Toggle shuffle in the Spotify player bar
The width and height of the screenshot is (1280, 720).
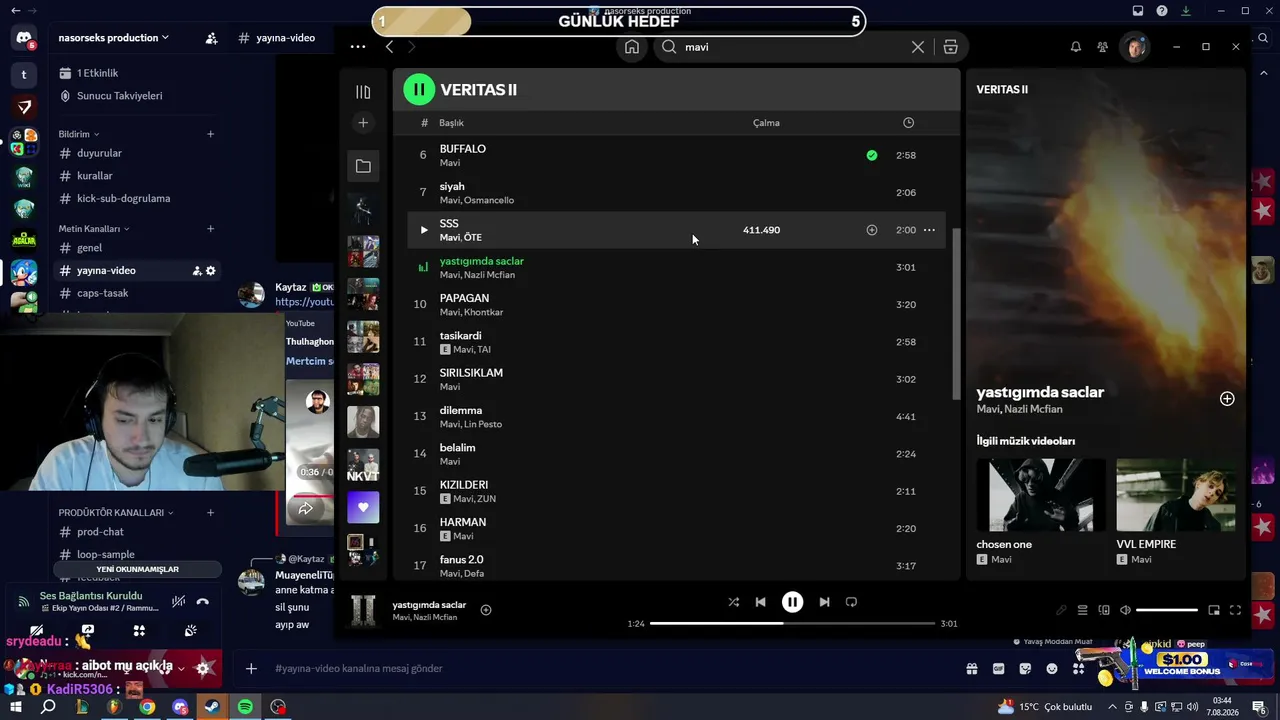(734, 602)
